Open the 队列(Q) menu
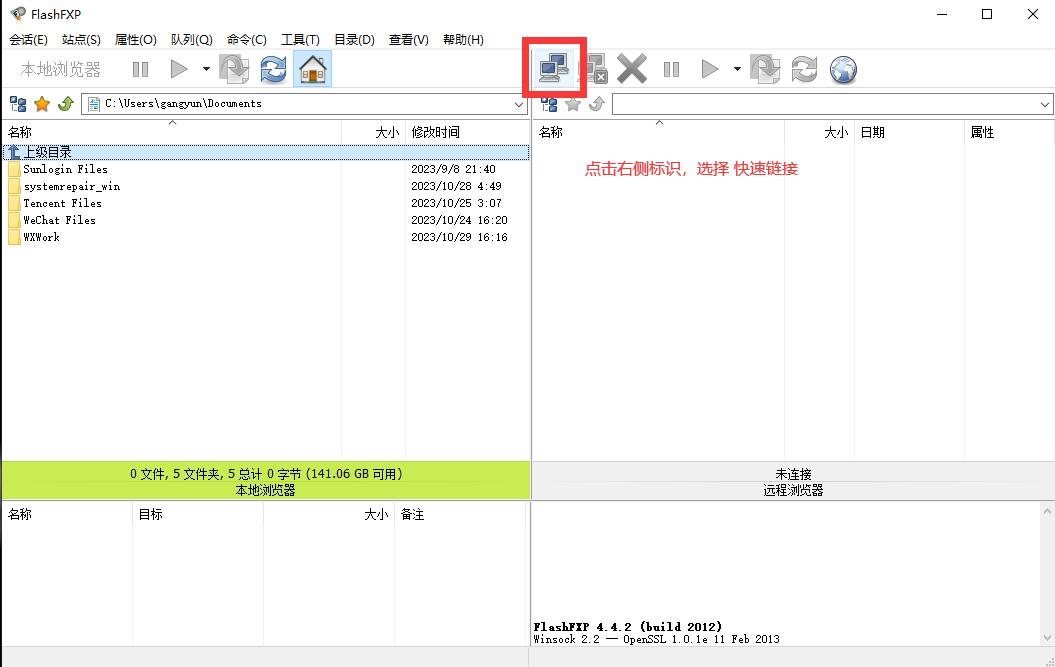 point(191,40)
